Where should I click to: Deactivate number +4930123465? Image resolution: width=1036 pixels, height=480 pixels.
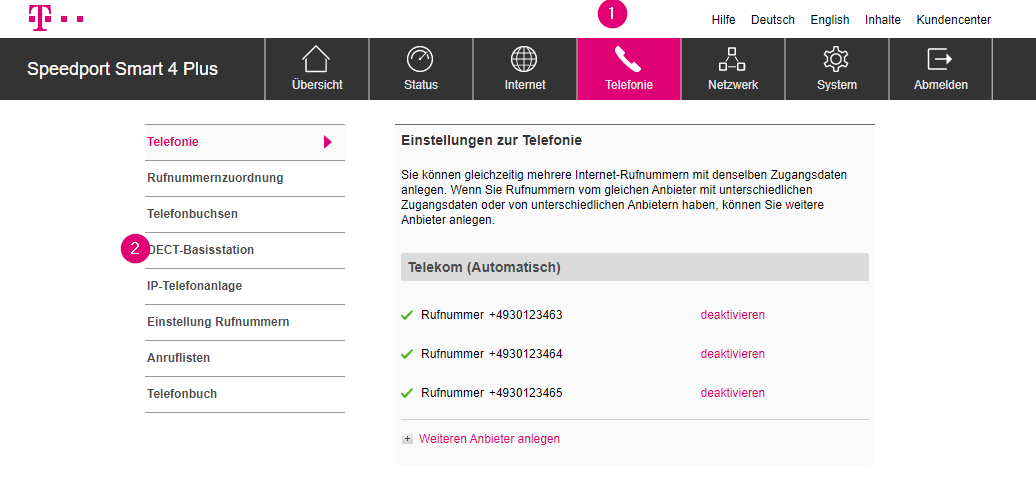pos(733,393)
